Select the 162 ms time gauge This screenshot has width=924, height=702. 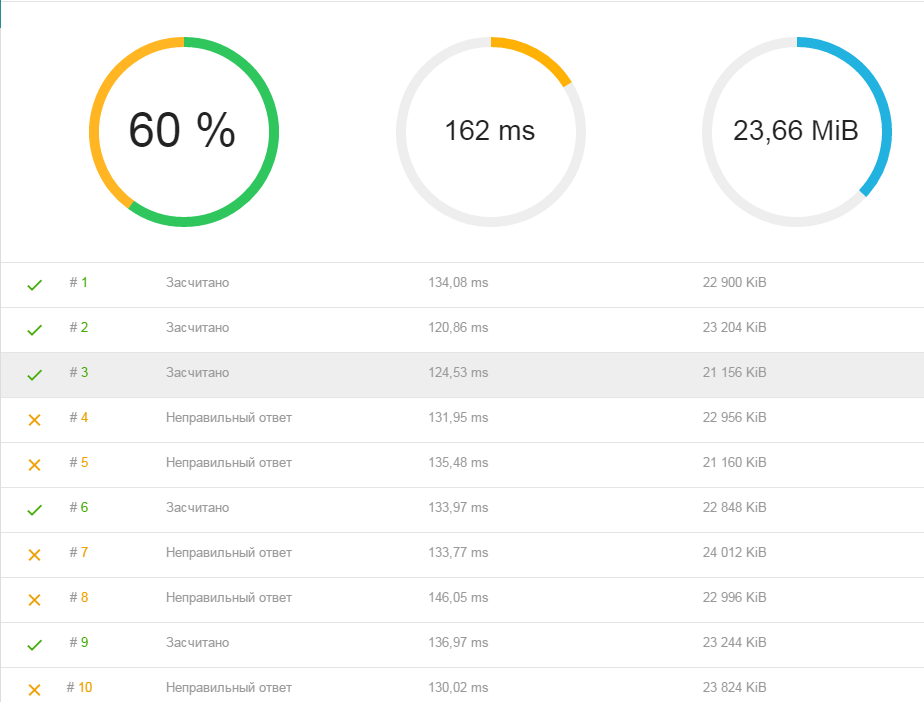pos(490,131)
